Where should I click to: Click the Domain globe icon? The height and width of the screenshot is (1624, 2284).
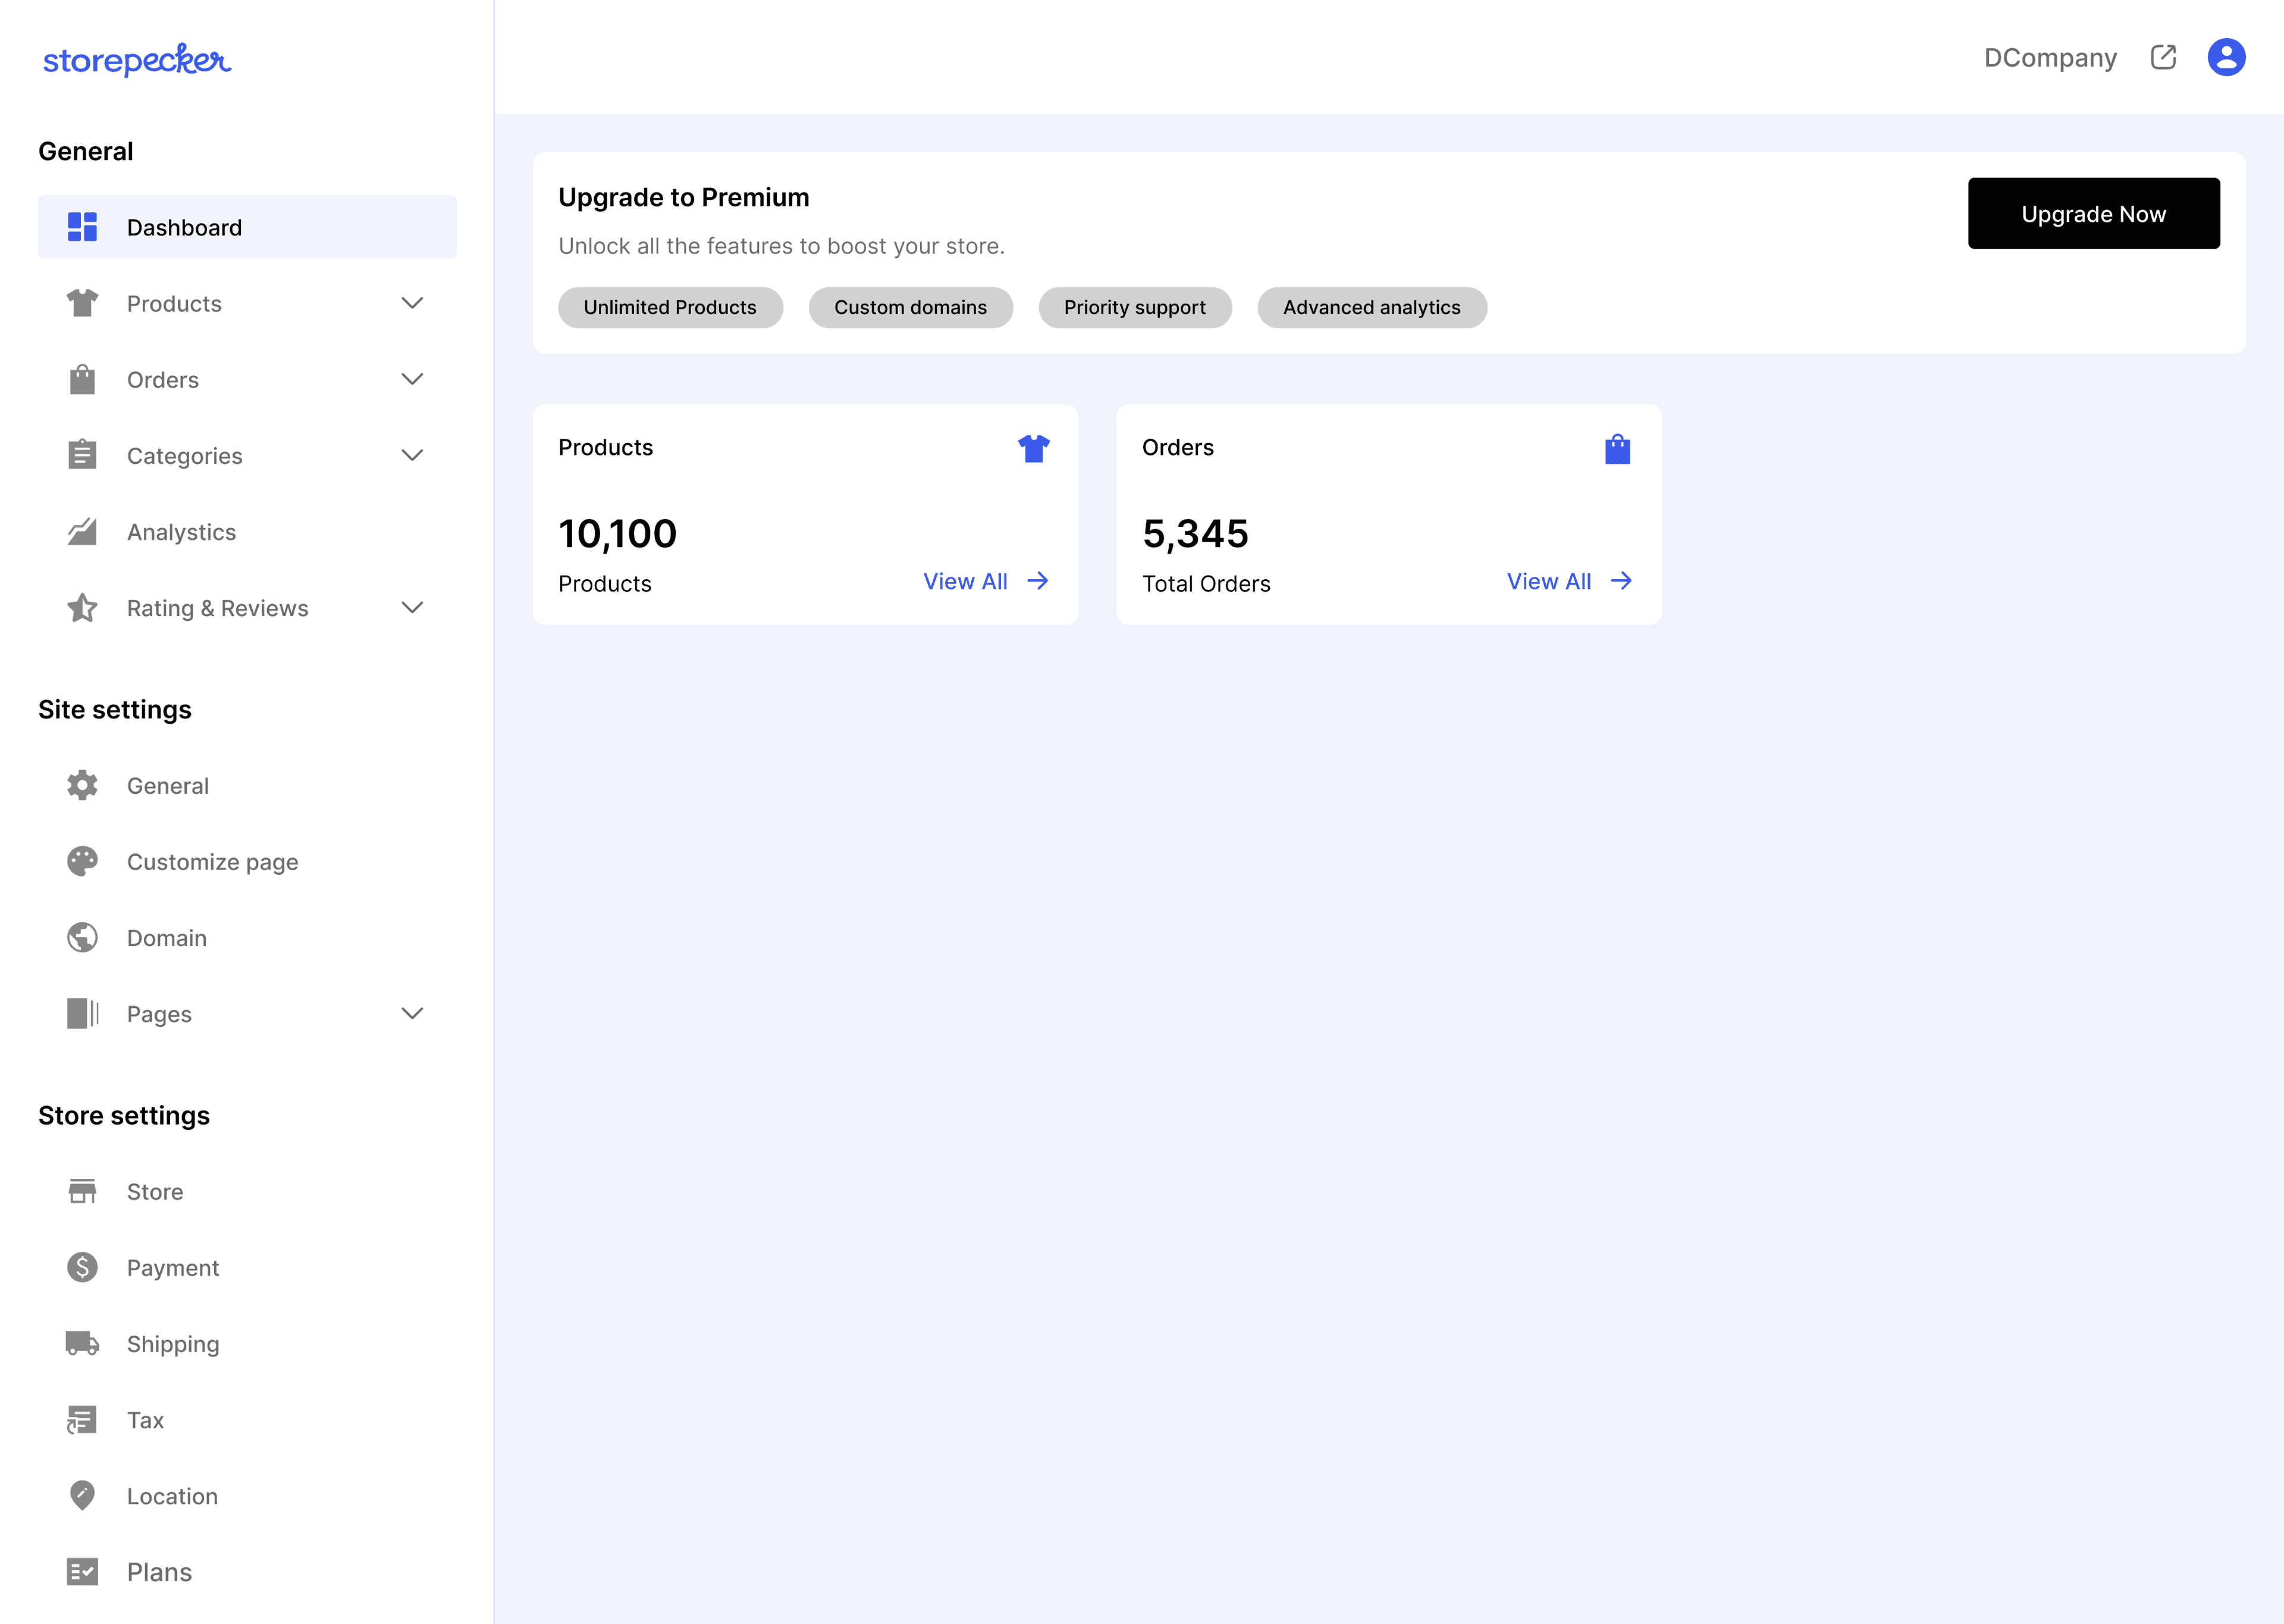82,937
